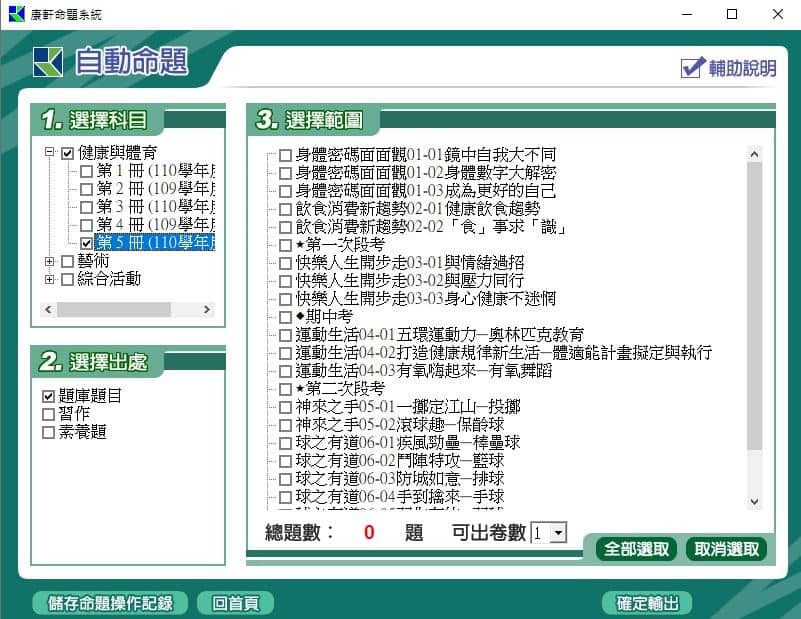
Task: Select 06-02鬥陣特攻—籃球 checkbox
Action: [286, 461]
